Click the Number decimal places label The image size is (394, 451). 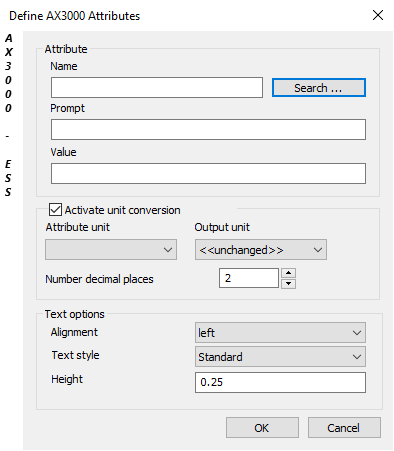pos(99,279)
